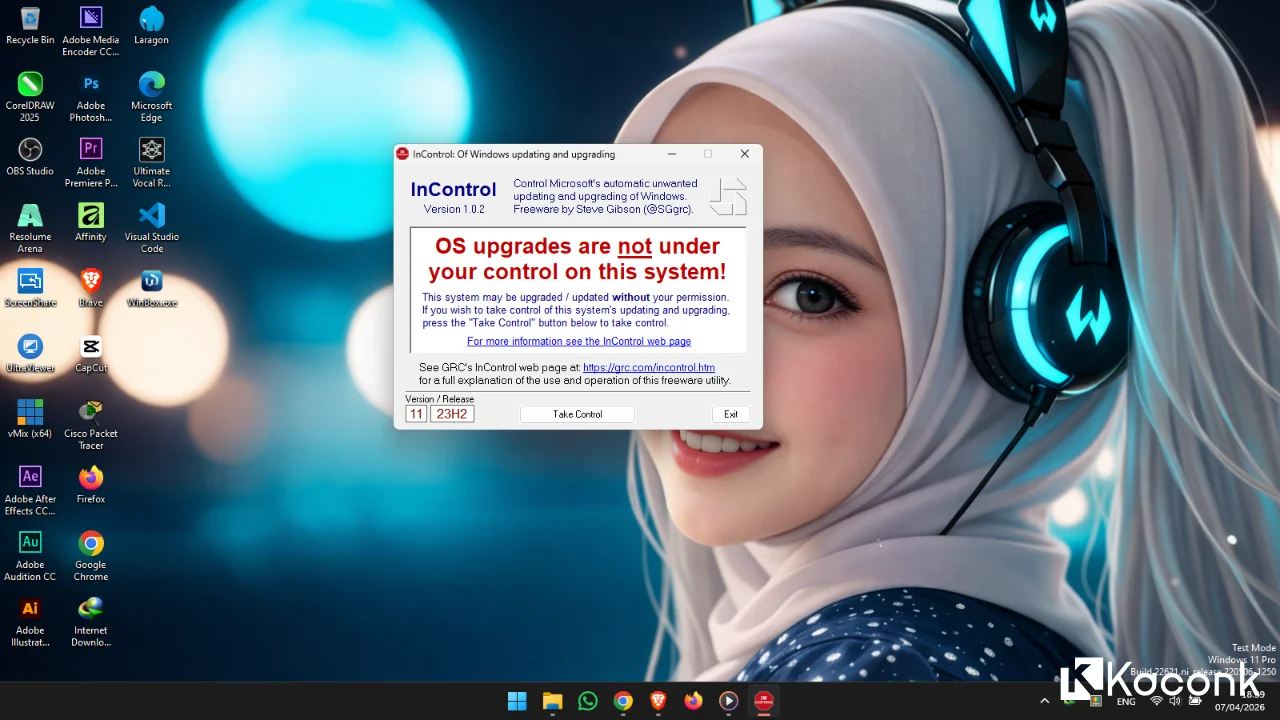
Task: Open WhatsApp from the taskbar
Action: click(588, 701)
